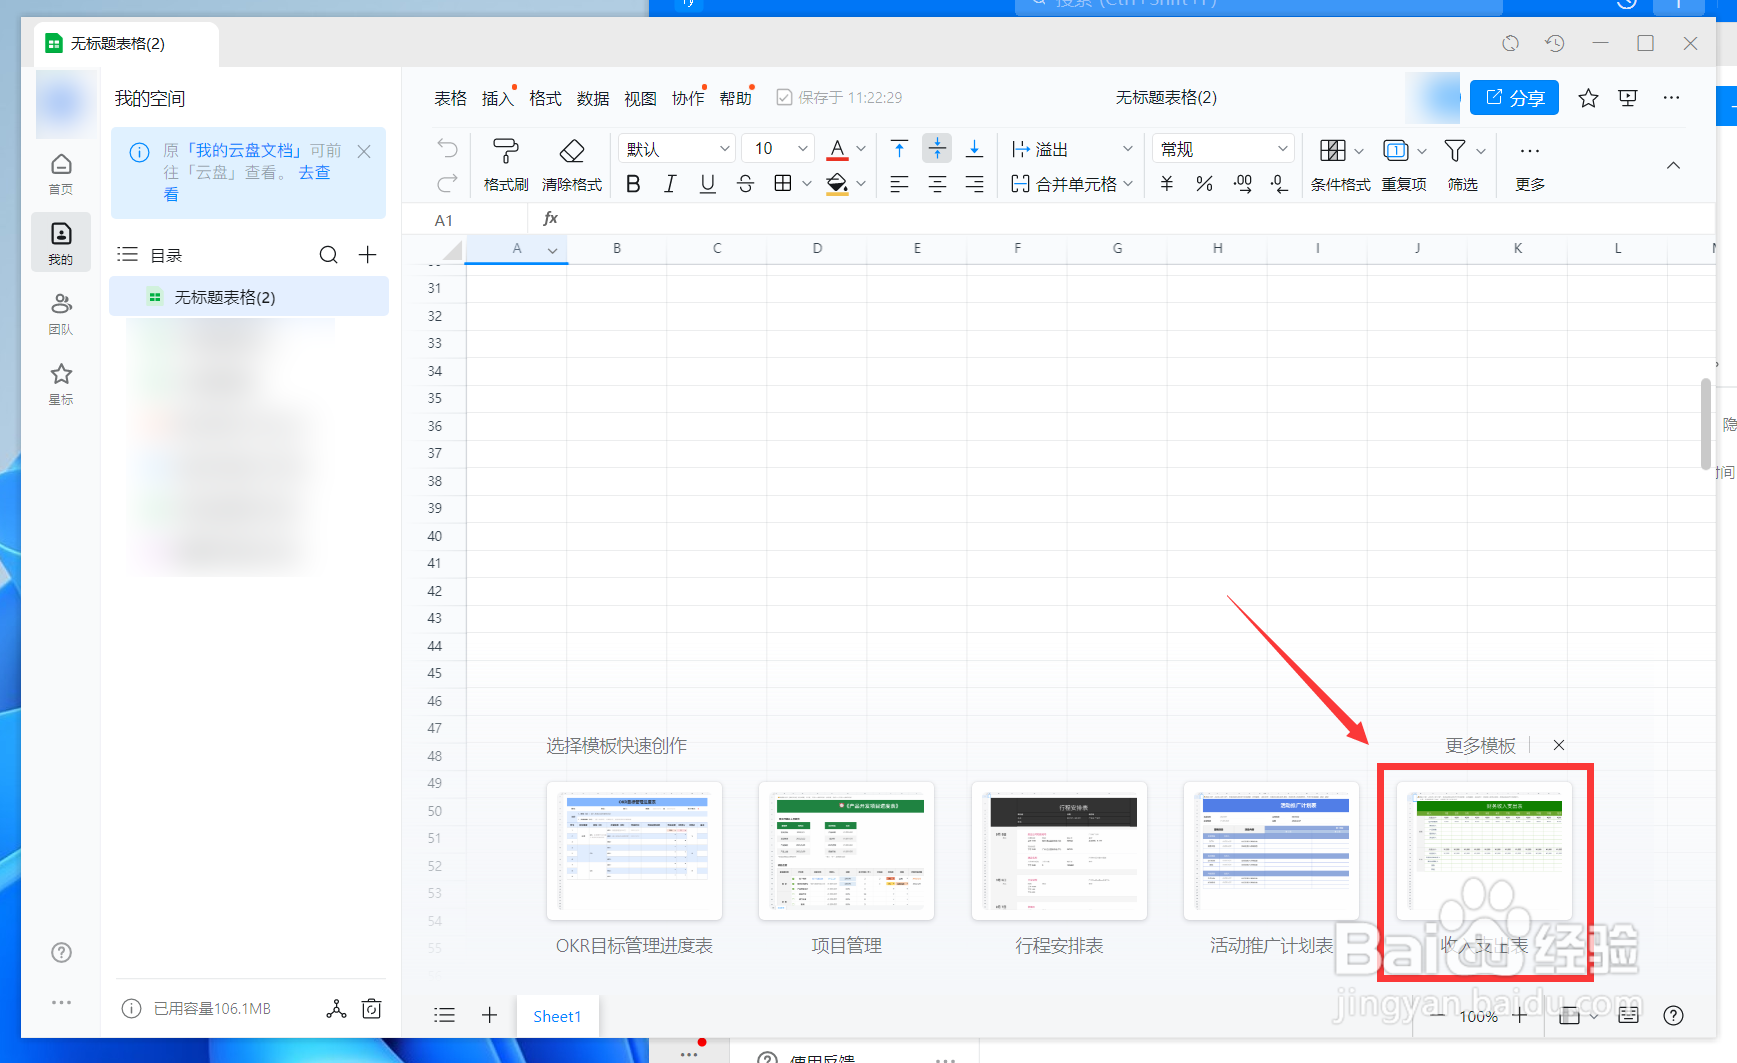Star this spreadsheet as favorite
This screenshot has width=1737, height=1063.
(x=1588, y=98)
